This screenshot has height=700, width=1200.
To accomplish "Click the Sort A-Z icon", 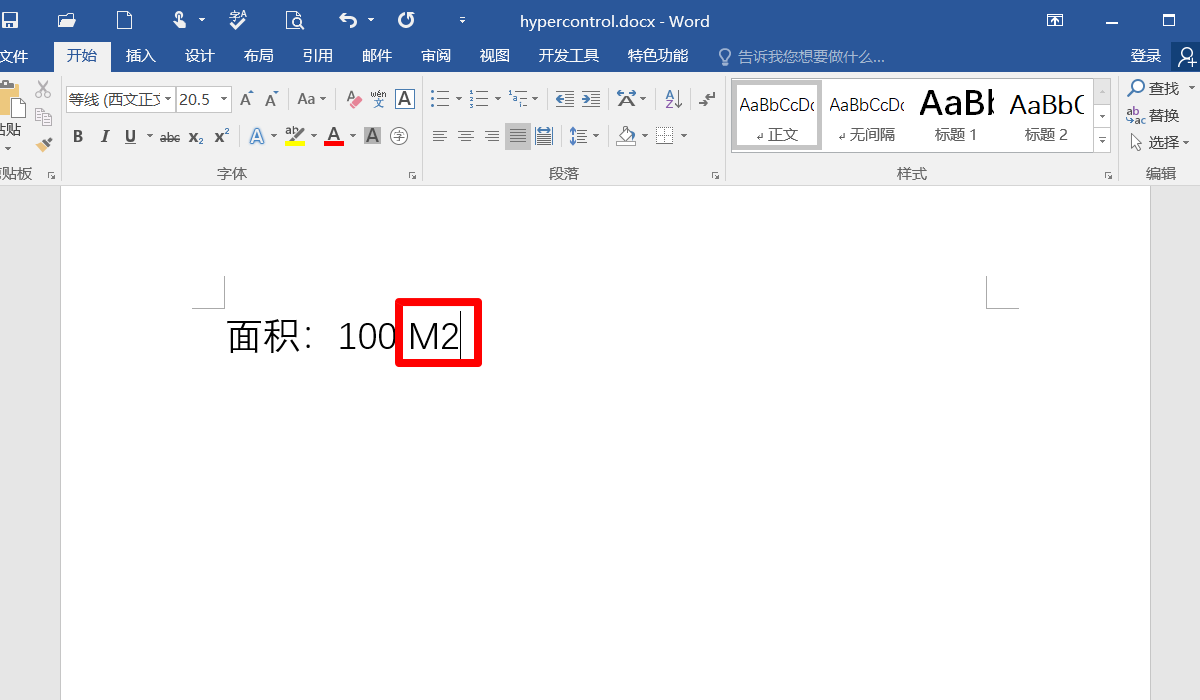I will pos(673,99).
